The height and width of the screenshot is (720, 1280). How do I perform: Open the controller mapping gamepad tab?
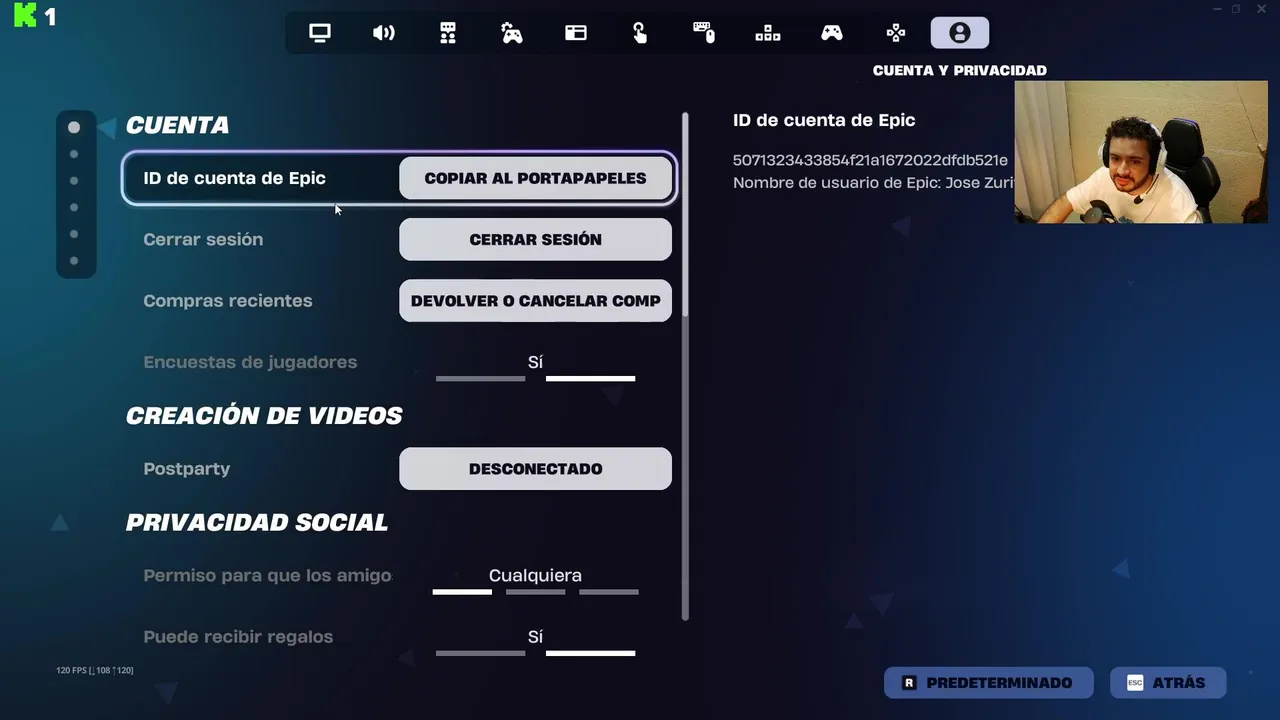click(832, 33)
